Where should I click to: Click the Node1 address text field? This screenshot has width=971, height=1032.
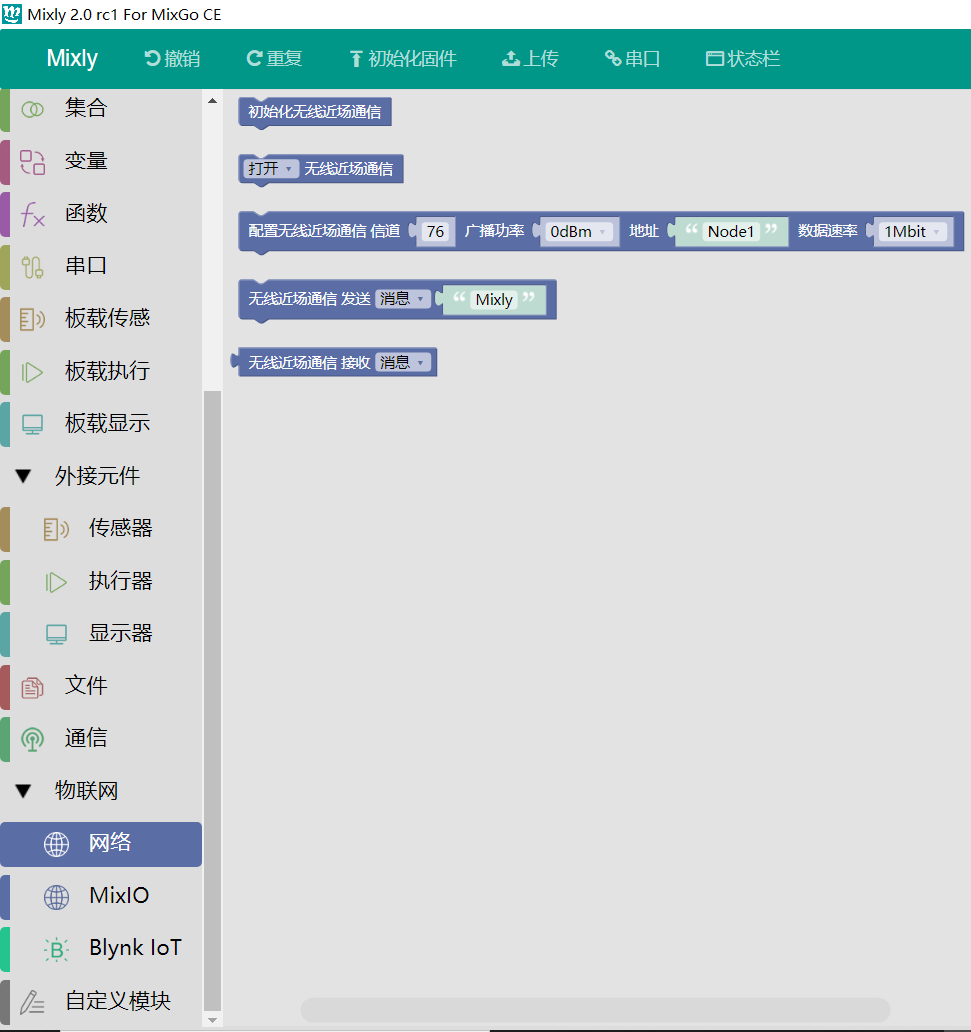click(731, 232)
